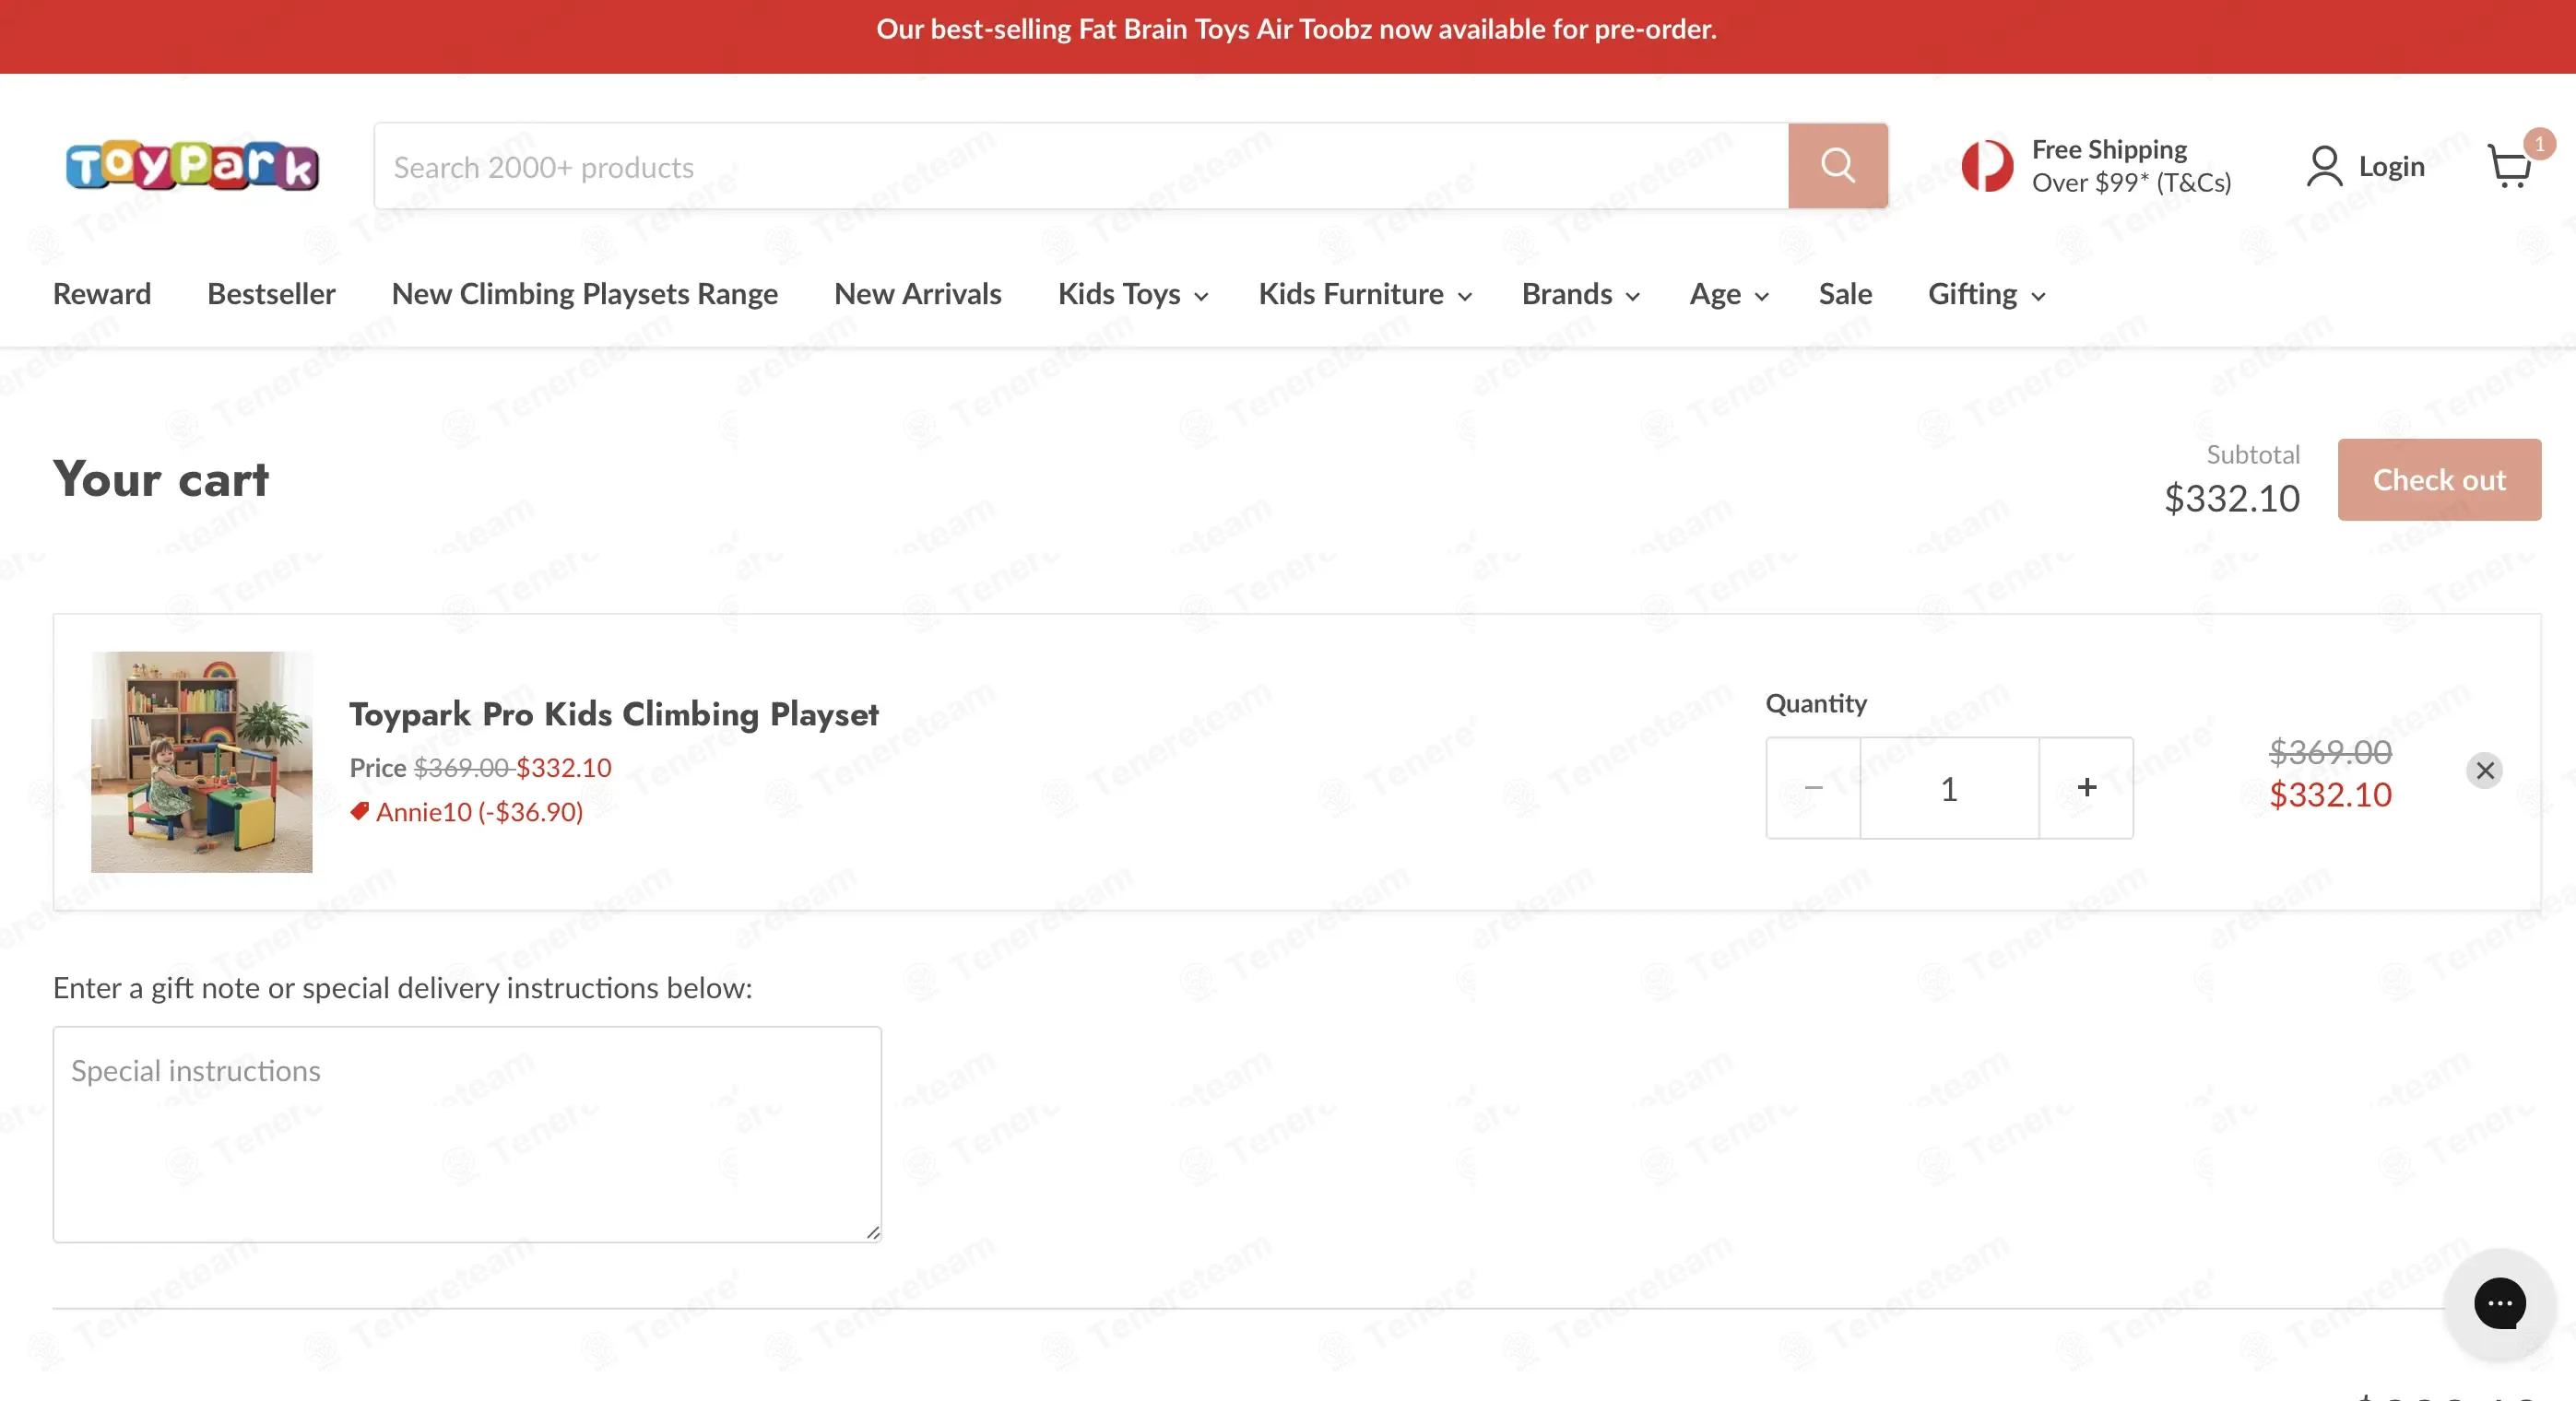The width and height of the screenshot is (2576, 1401).
Task: Click the Annie10 discount tag icon
Action: tap(360, 811)
